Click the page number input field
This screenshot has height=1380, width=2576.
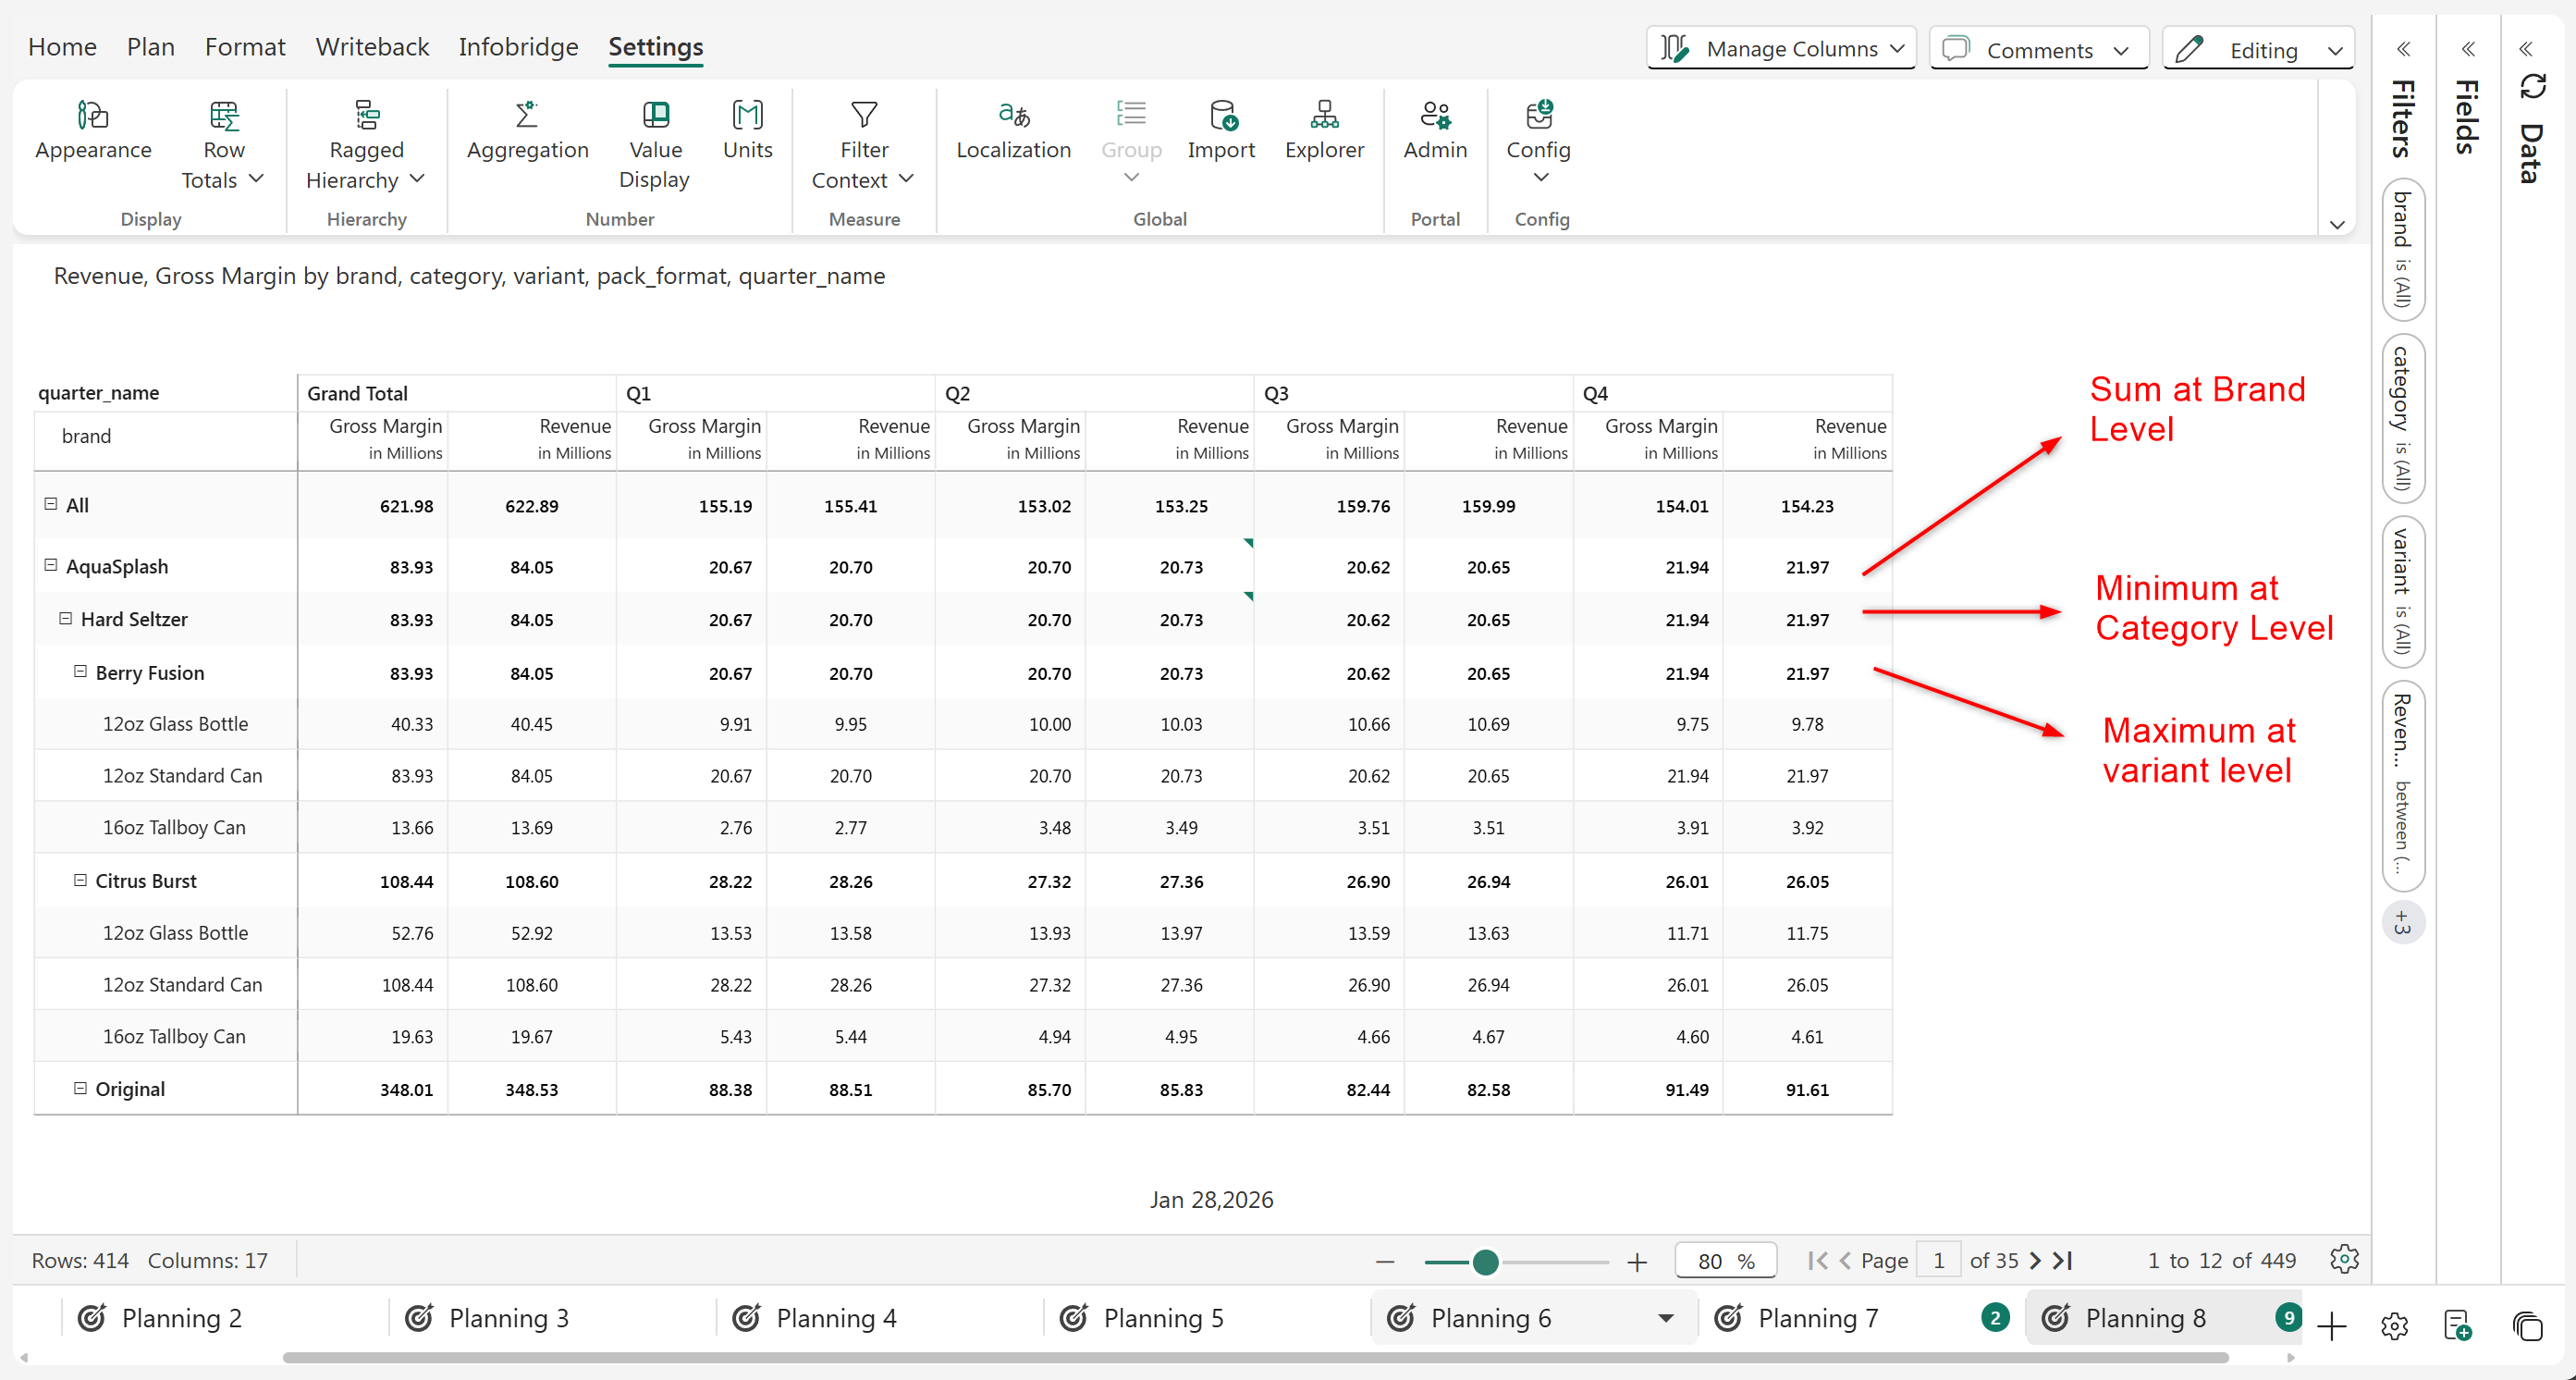(1939, 1261)
